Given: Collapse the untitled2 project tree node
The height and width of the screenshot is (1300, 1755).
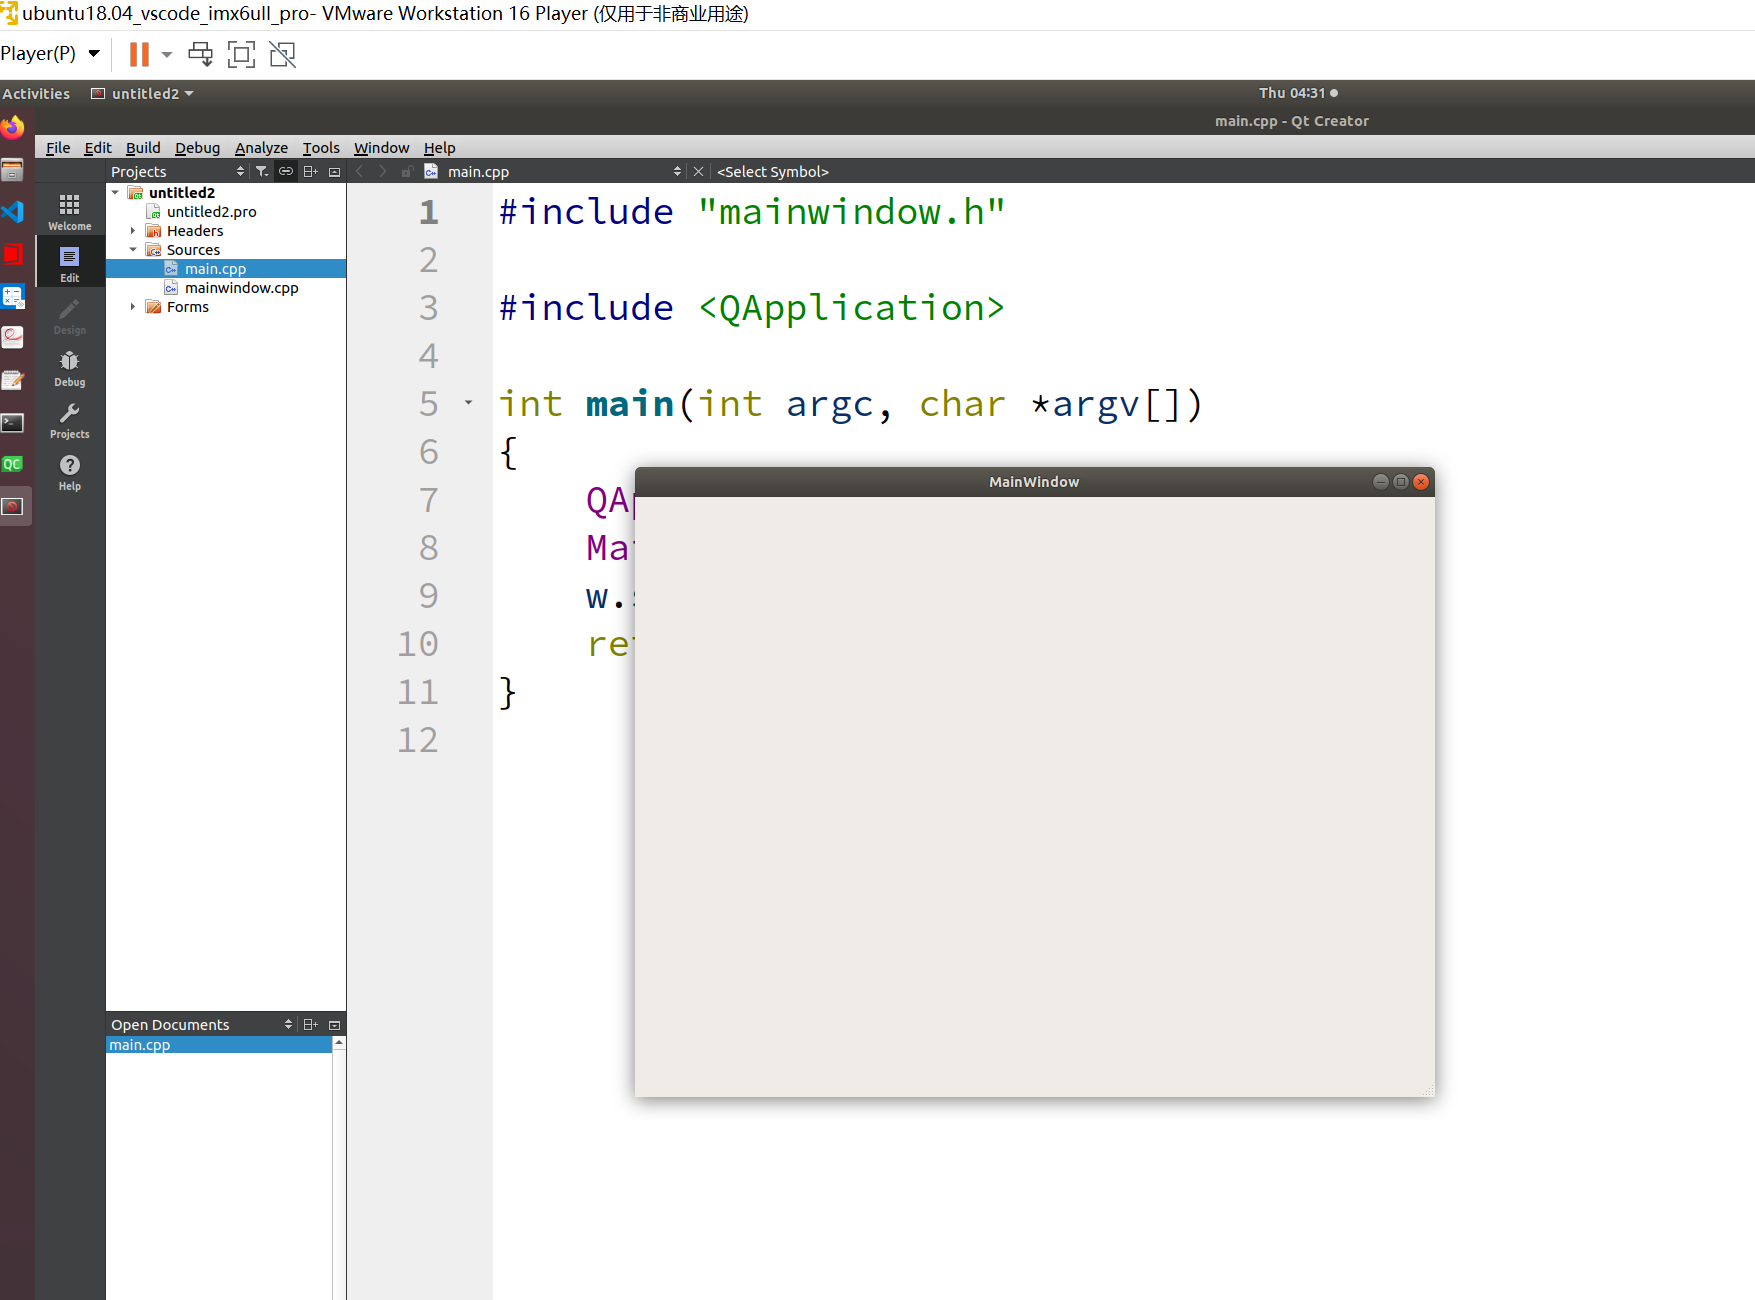Looking at the screenshot, I should [115, 192].
